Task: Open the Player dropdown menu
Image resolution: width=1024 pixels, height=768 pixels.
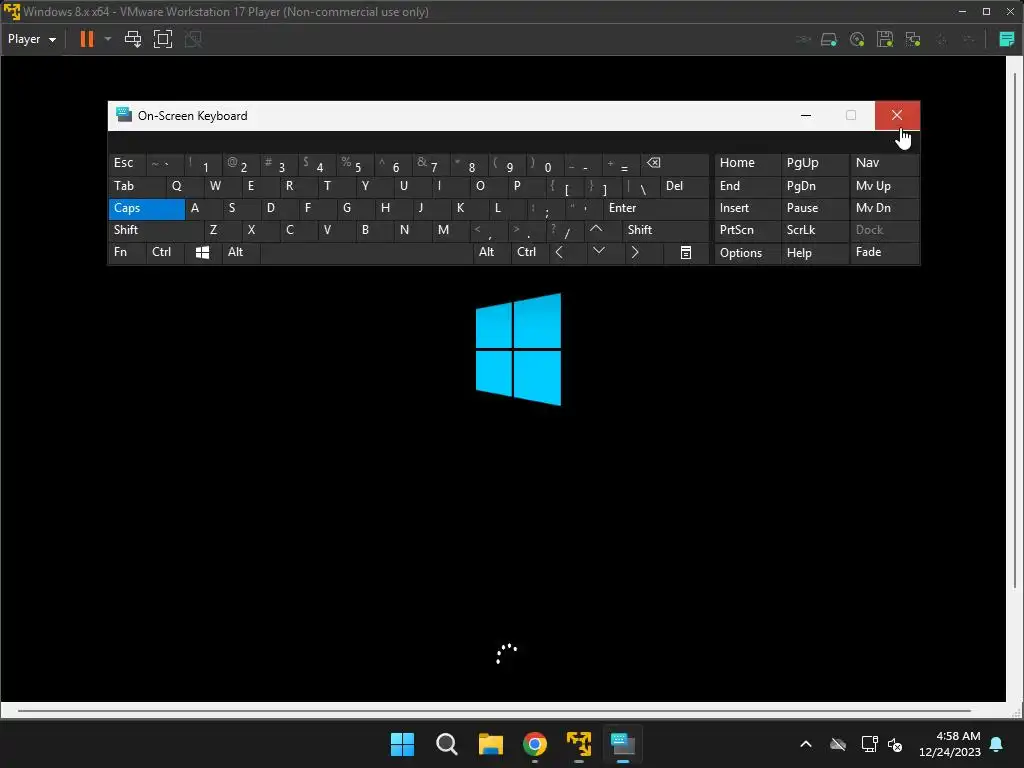Action: click(x=31, y=39)
